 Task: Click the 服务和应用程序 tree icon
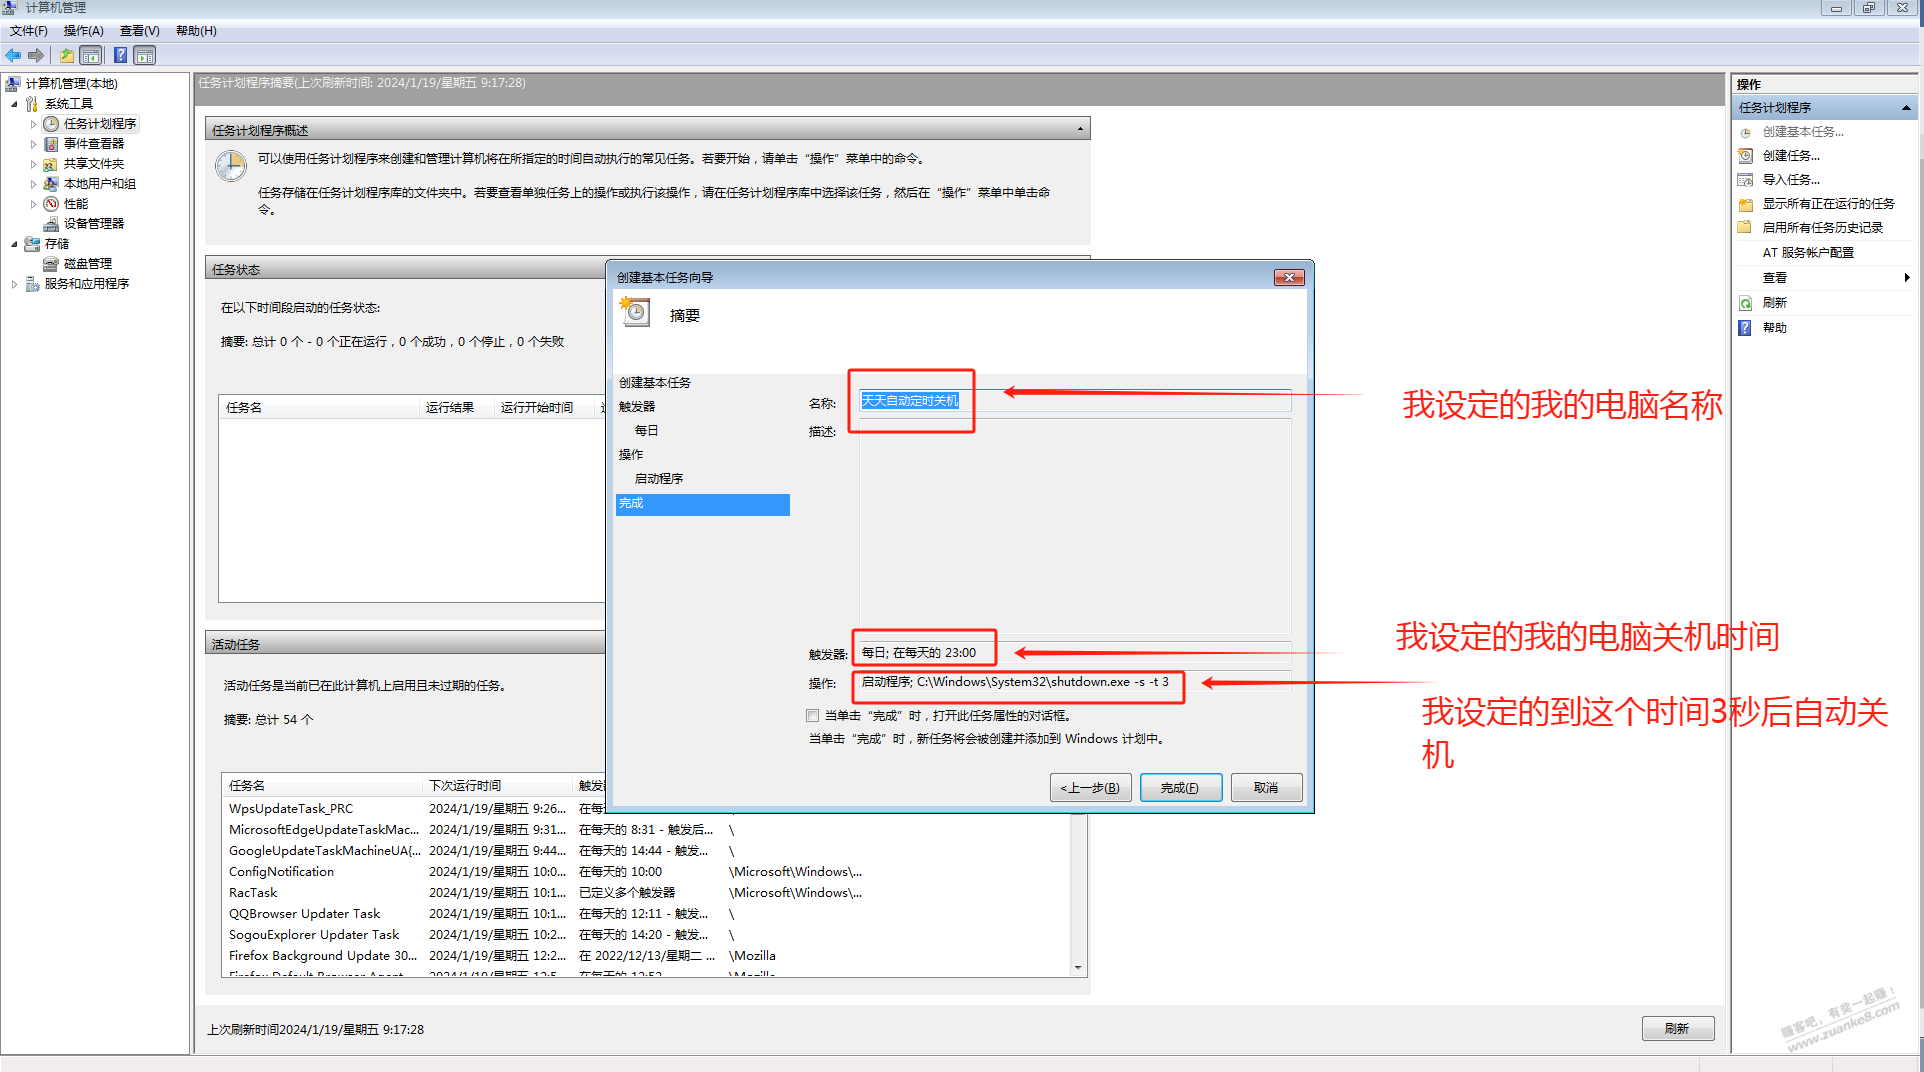[x=32, y=284]
